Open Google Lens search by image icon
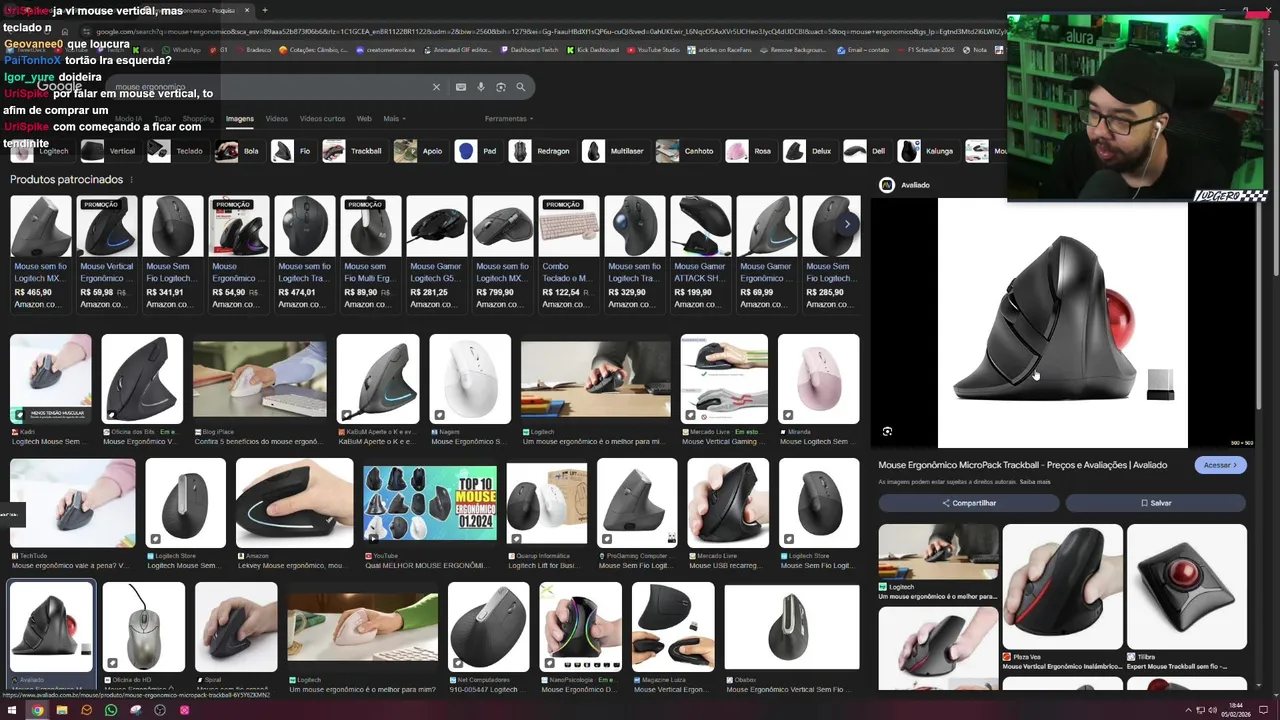This screenshot has height=720, width=1280. (501, 87)
